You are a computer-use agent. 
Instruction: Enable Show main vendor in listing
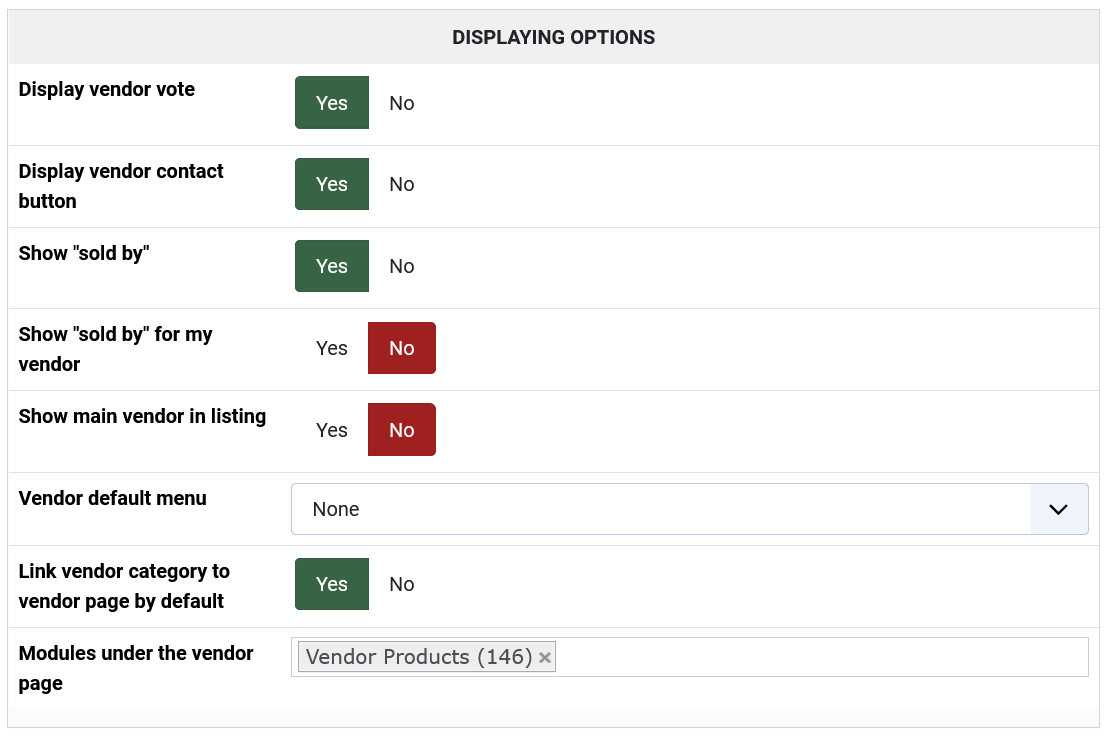[332, 430]
